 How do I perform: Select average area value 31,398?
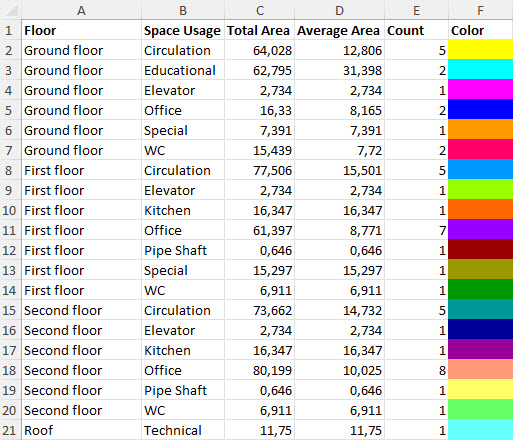[x=339, y=70]
